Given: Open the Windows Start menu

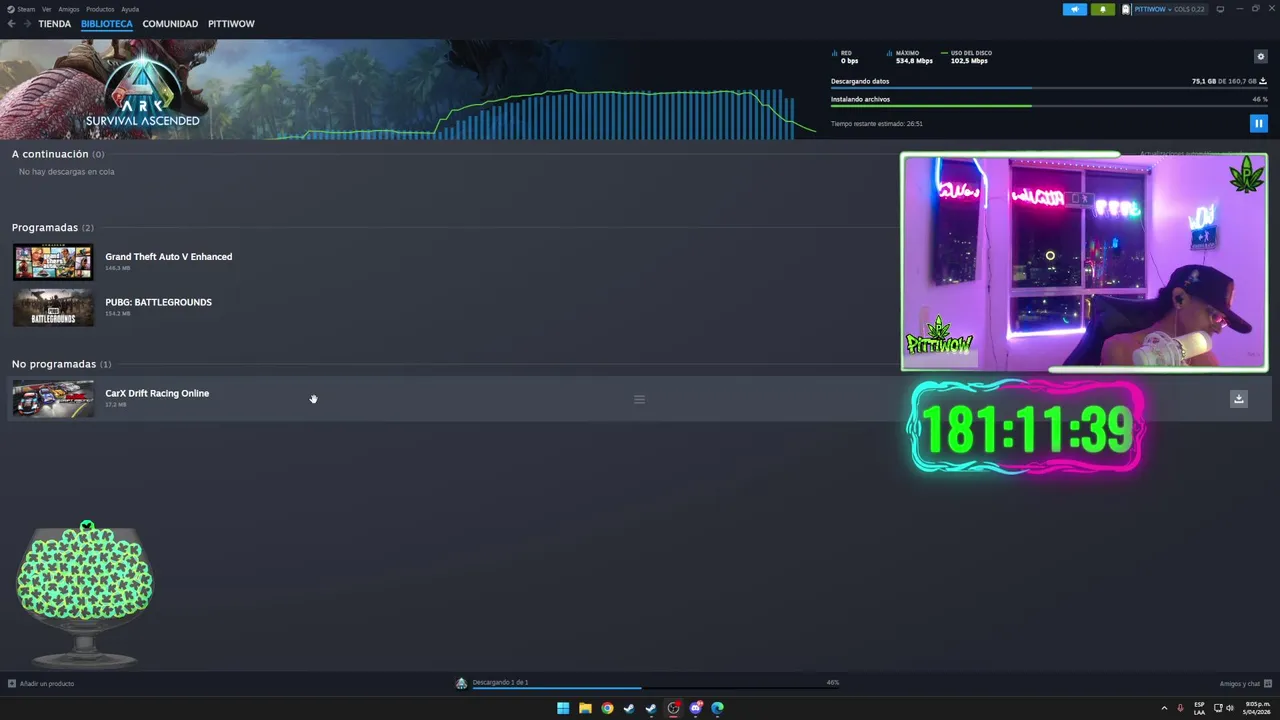Looking at the screenshot, I should pos(563,708).
